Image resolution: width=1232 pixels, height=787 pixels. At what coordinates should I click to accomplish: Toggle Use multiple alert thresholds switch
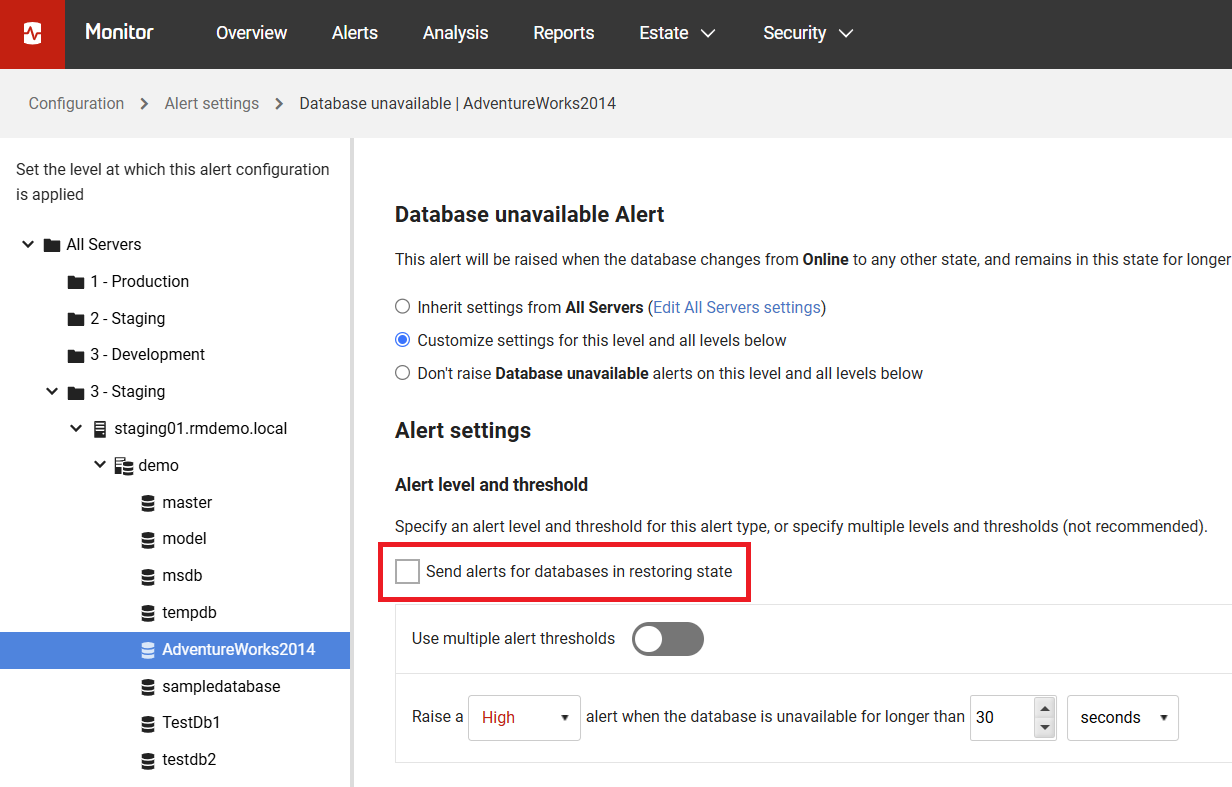click(x=667, y=639)
